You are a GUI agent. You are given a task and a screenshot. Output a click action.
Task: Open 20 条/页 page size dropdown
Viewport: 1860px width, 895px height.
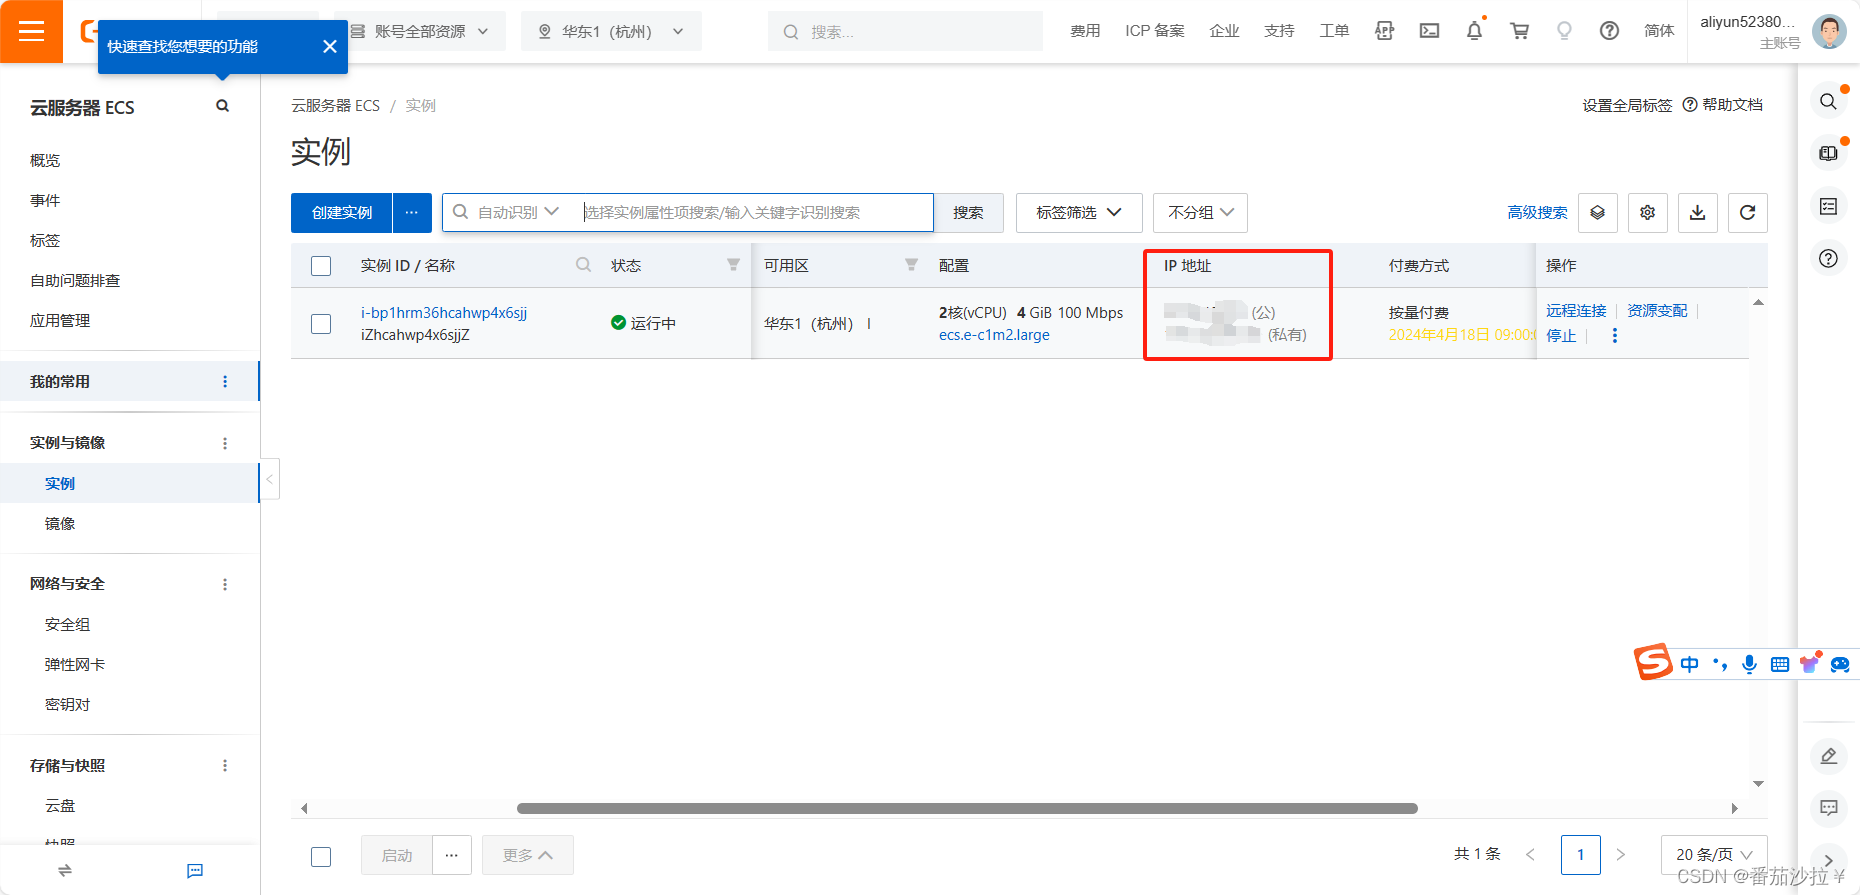pyautogui.click(x=1714, y=855)
